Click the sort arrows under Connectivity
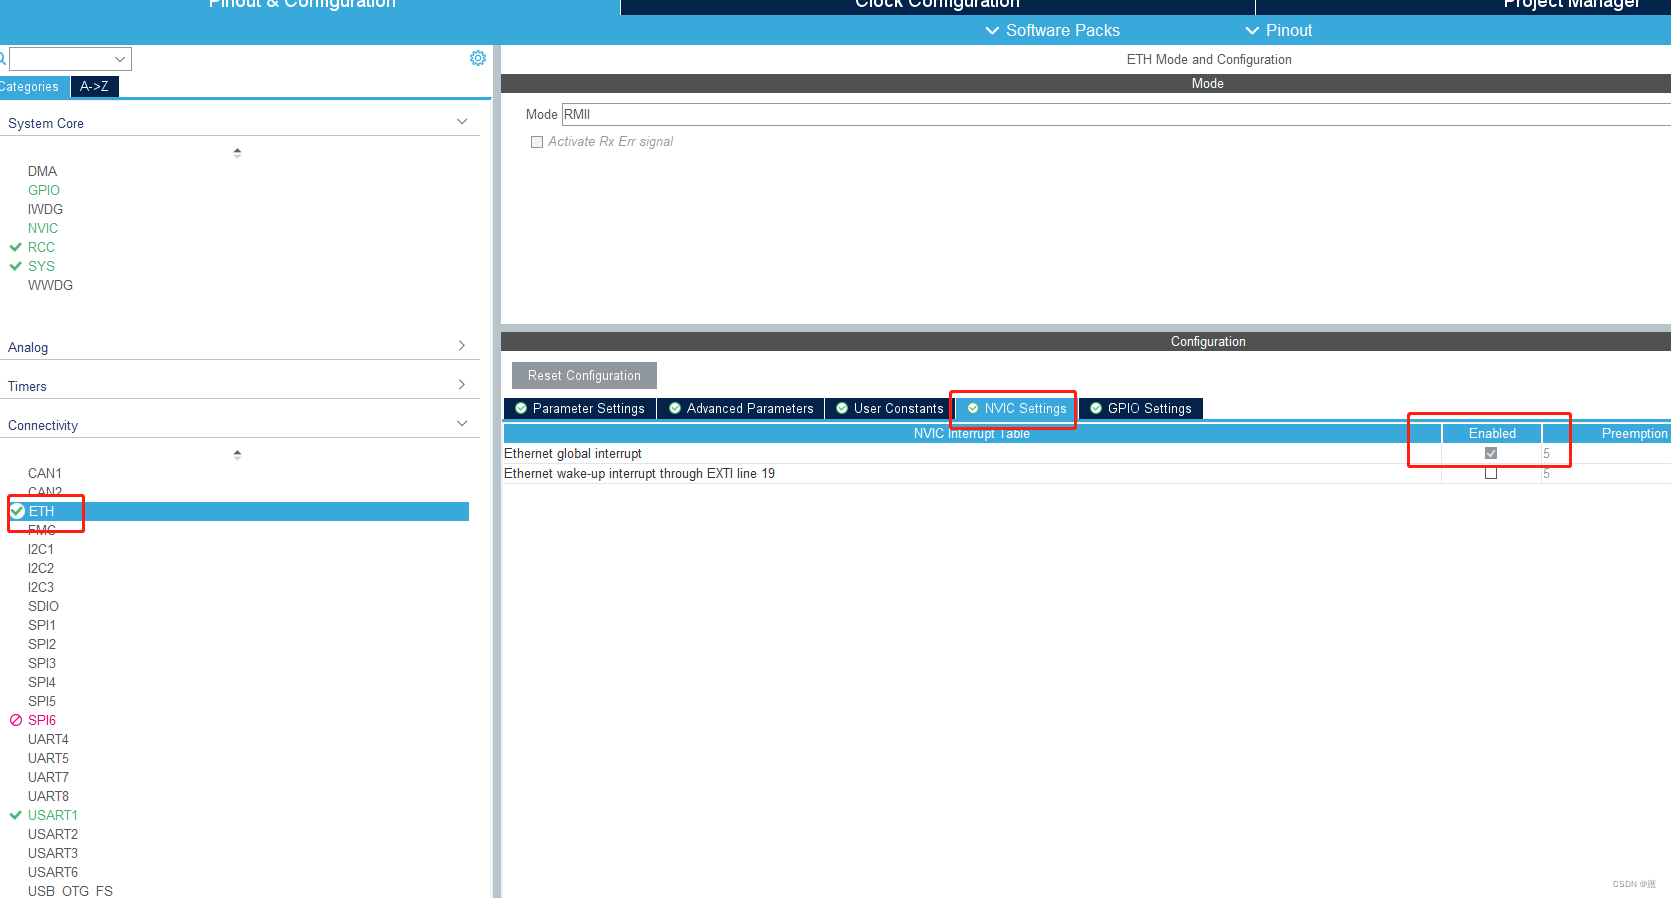This screenshot has width=1671, height=898. [237, 455]
